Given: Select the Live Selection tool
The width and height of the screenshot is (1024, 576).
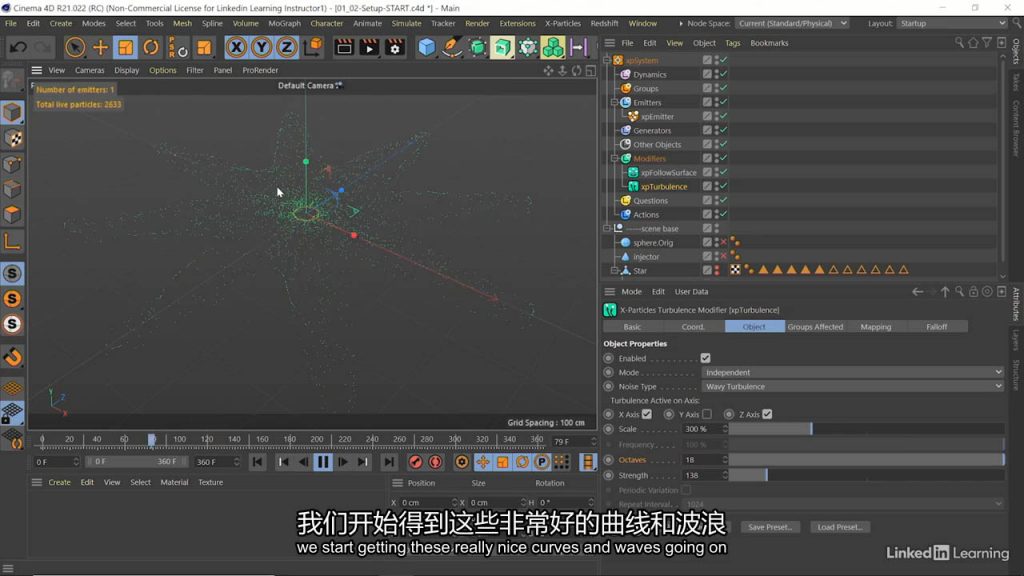Looking at the screenshot, I should pos(75,48).
